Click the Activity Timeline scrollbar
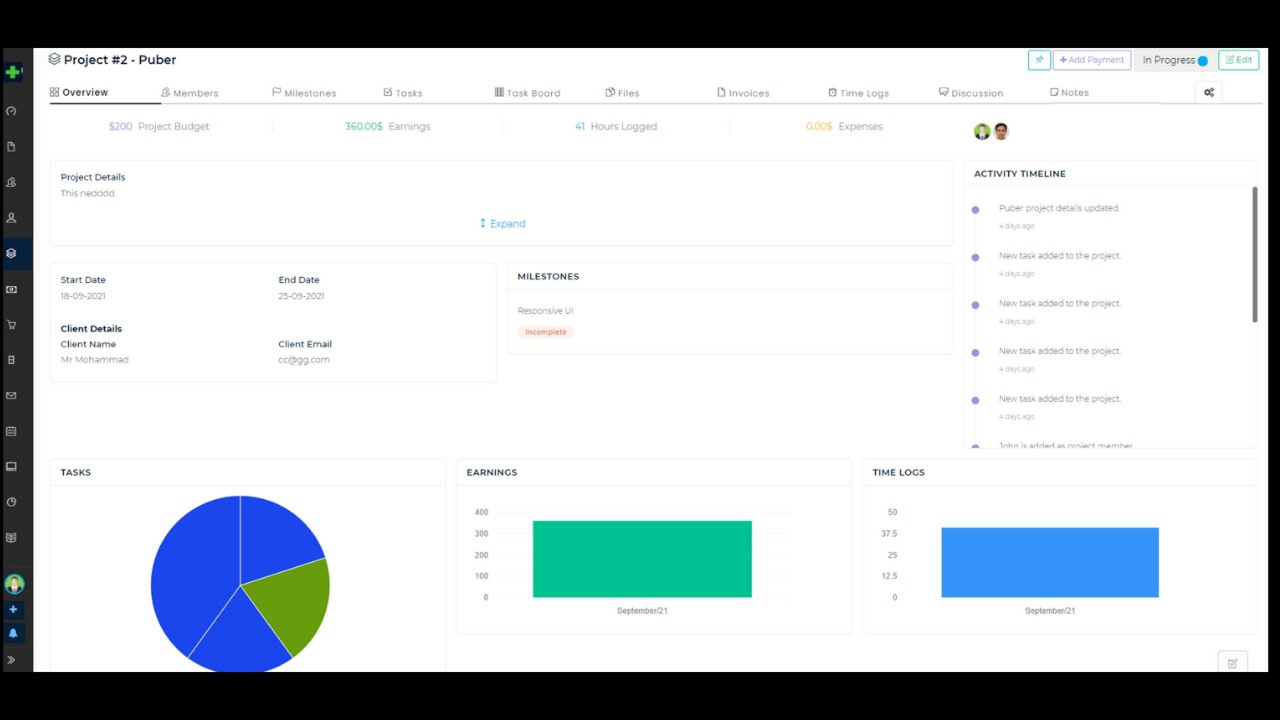This screenshot has width=1280, height=720. tap(1254, 255)
